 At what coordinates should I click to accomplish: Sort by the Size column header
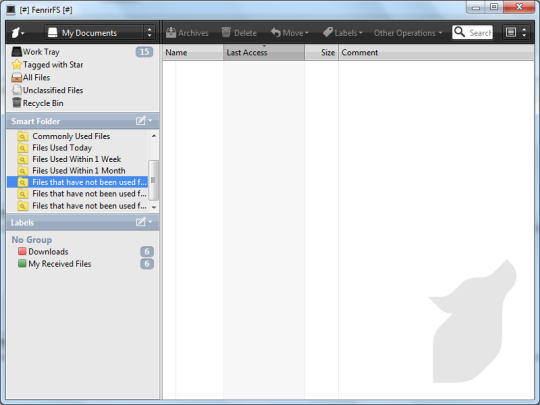322,52
